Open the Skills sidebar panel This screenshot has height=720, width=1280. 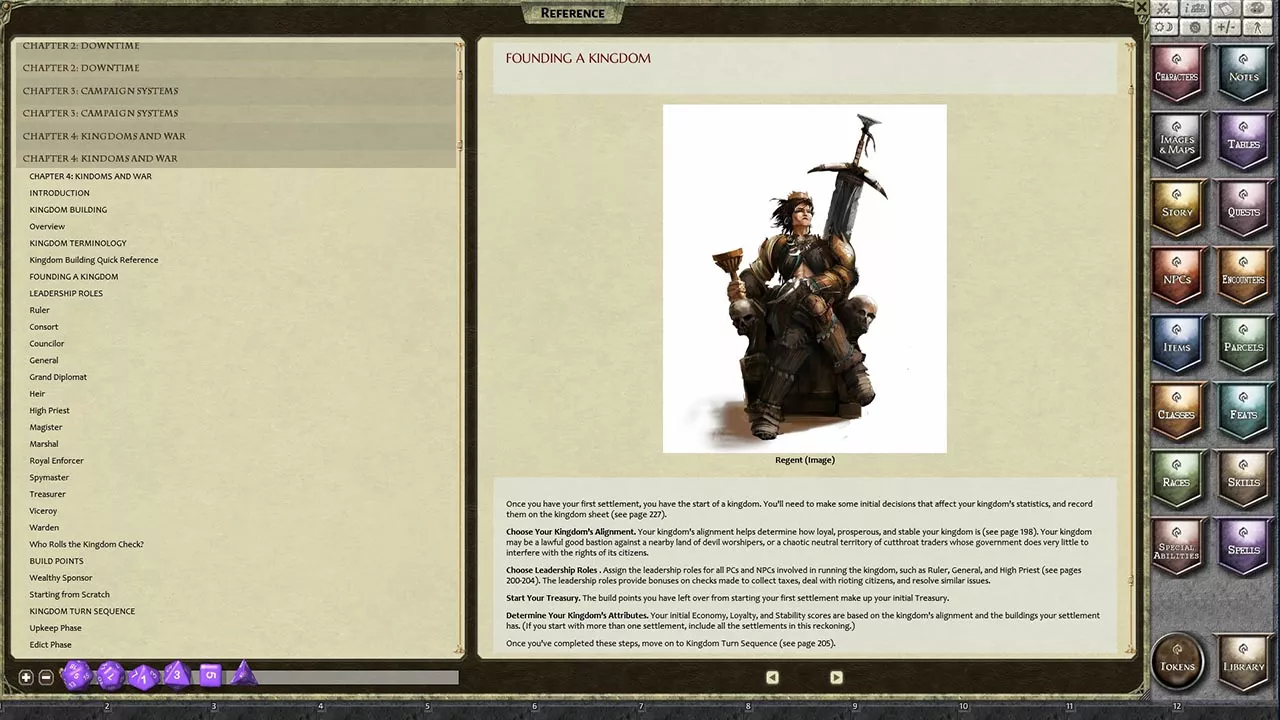tap(1243, 478)
